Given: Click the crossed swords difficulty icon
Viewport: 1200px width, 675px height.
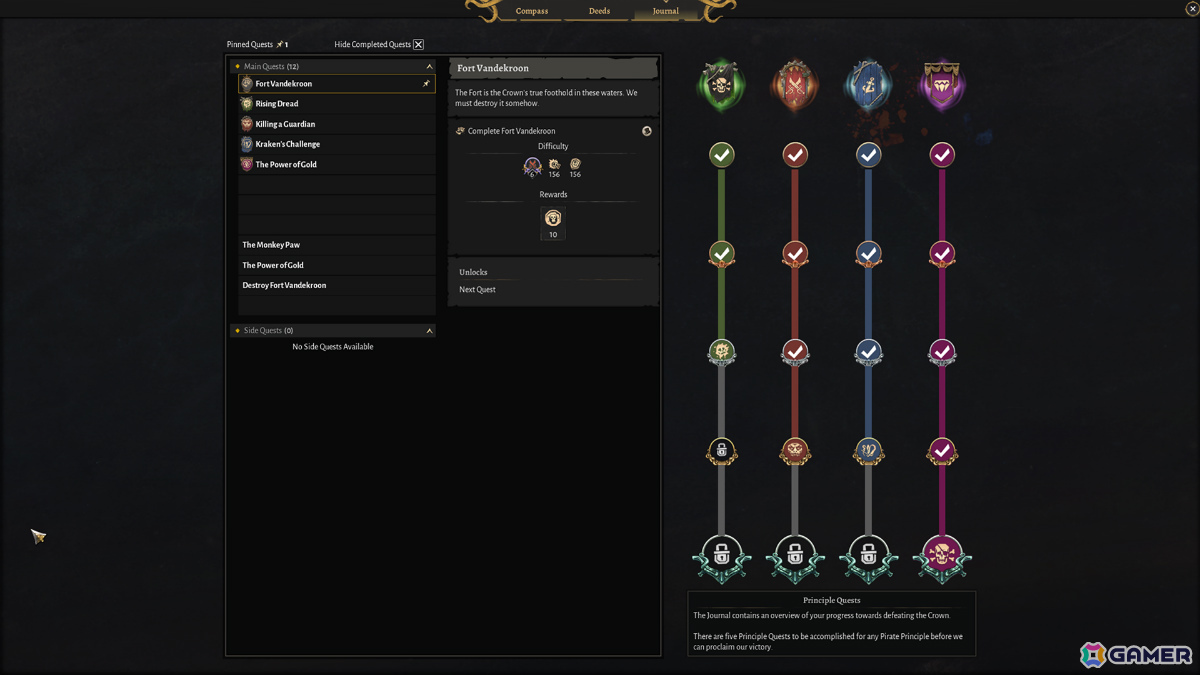Looking at the screenshot, I should coord(532,167).
